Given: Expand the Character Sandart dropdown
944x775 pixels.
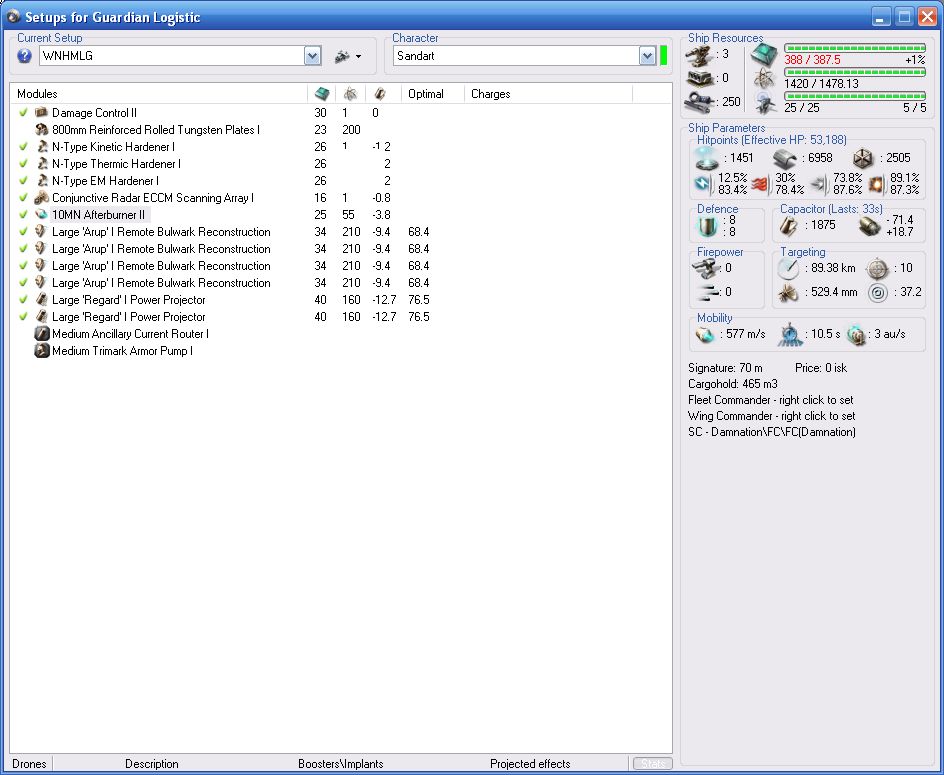Looking at the screenshot, I should (647, 56).
